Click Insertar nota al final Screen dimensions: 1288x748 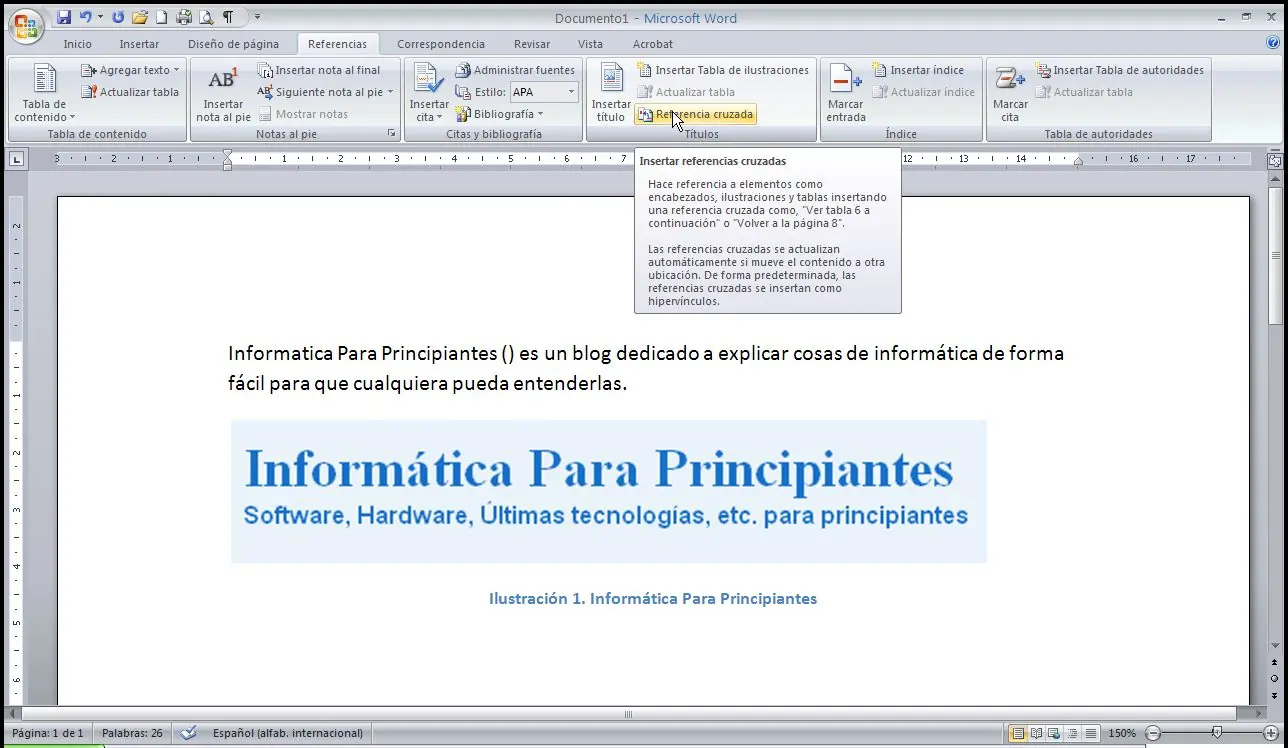[x=319, y=70]
